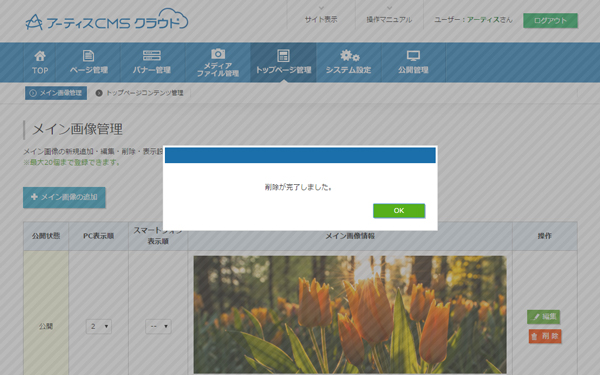Click the 削除が完了しました message text
This screenshot has height=375, width=600.
click(x=298, y=187)
